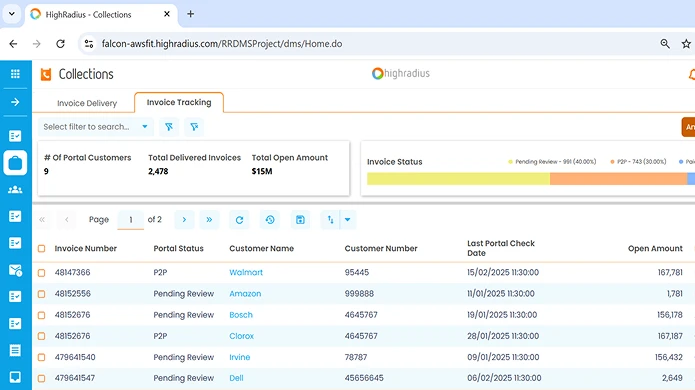Switch to the Invoice Delivery tab
This screenshot has height=390, width=695.
coord(87,103)
